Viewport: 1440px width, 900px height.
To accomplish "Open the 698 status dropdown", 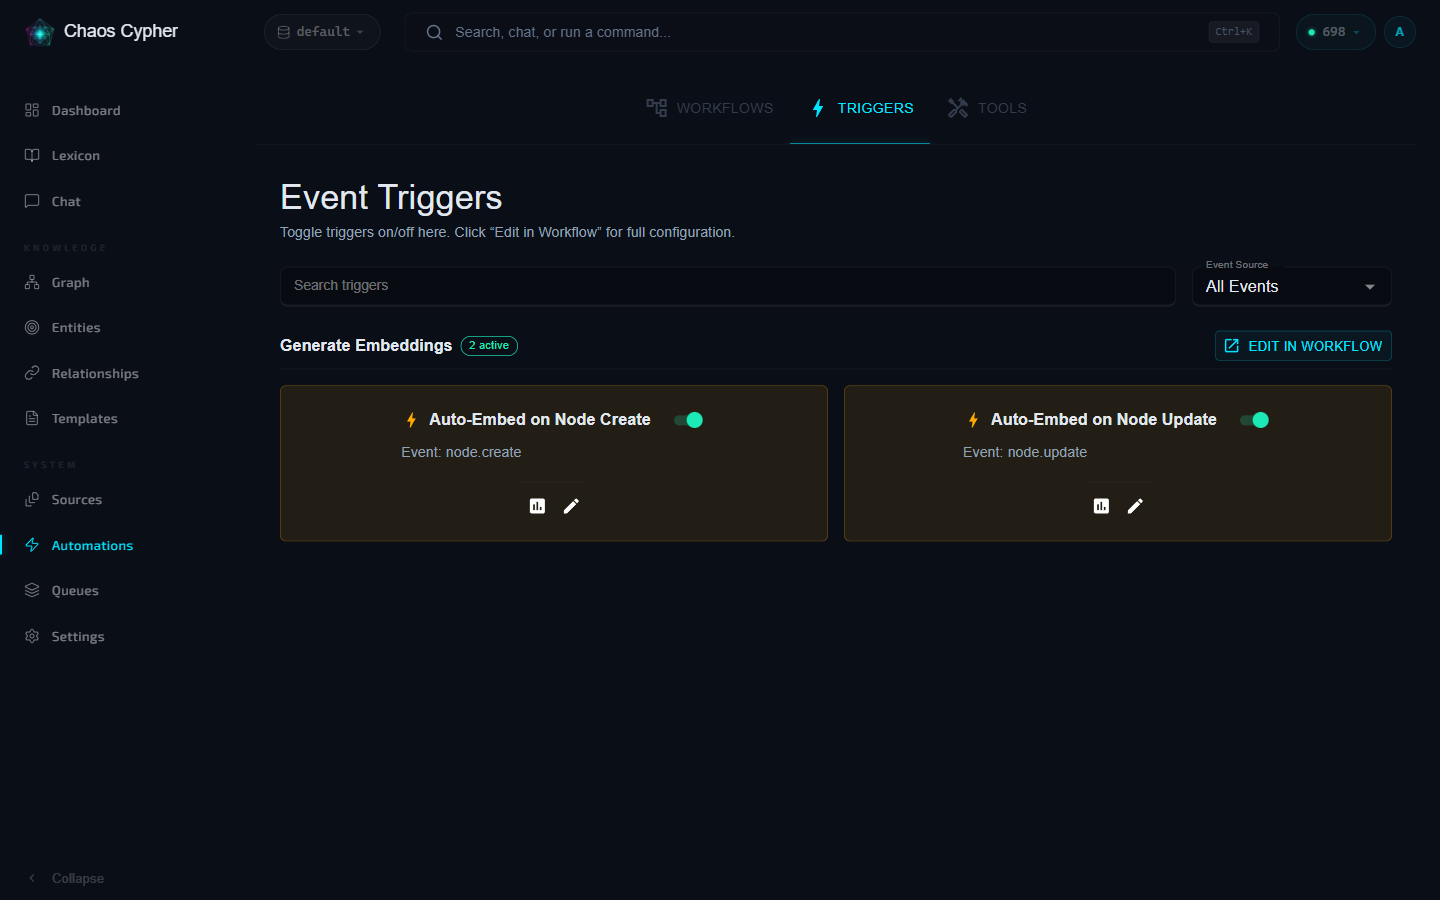I will pyautogui.click(x=1335, y=32).
